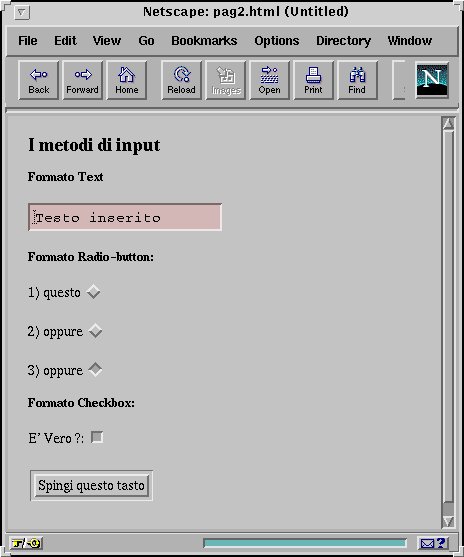This screenshot has width=464, height=557.
Task: Open the Bookmarks menu
Action: (204, 41)
